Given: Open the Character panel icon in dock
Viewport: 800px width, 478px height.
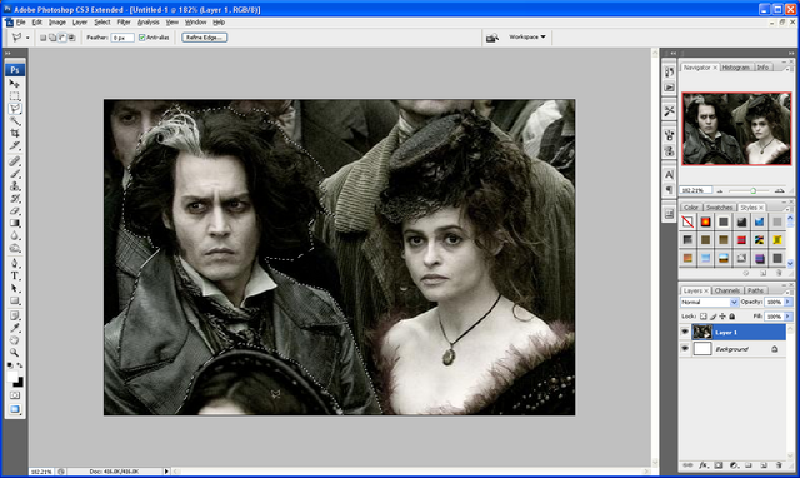Looking at the screenshot, I should [x=669, y=174].
